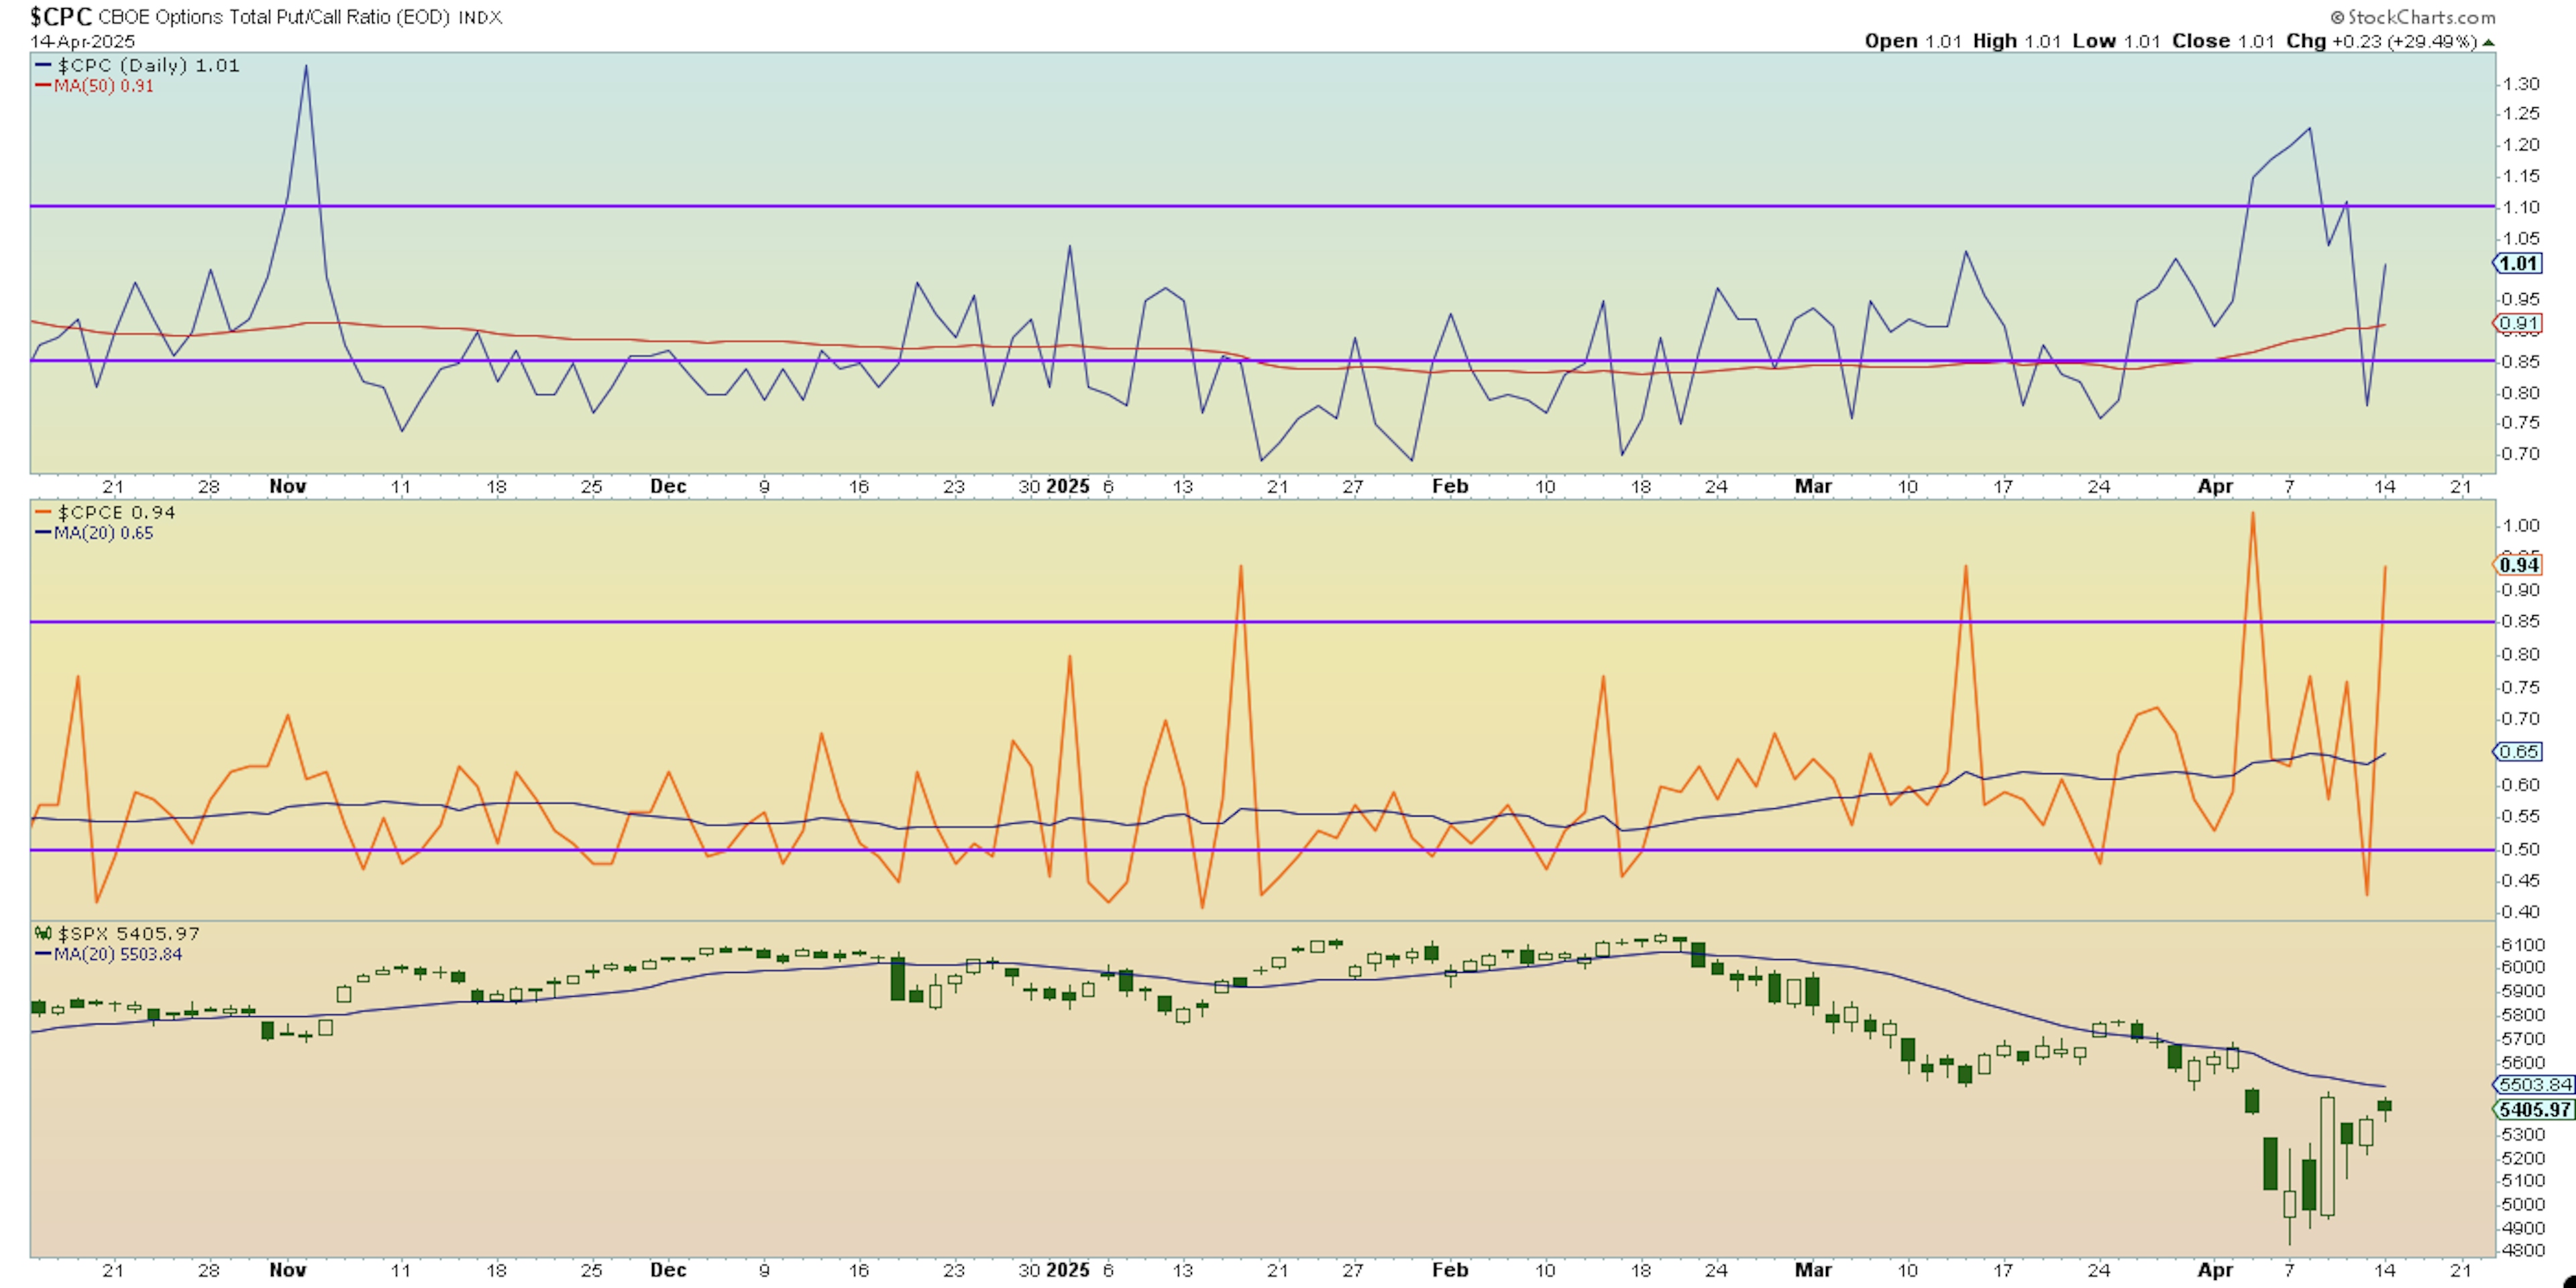Click the $SPX candlestick legend icon
This screenshot has height=1288, width=2576.
43,933
